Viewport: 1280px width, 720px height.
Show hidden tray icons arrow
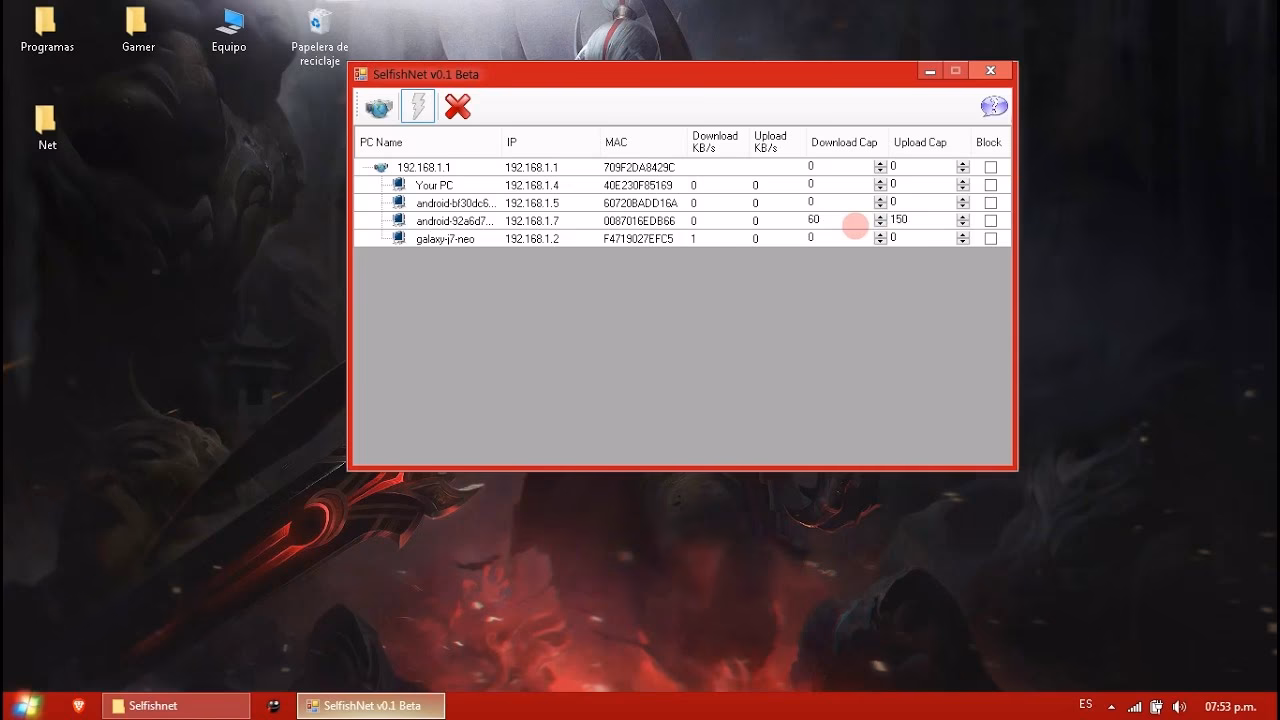click(x=1111, y=707)
